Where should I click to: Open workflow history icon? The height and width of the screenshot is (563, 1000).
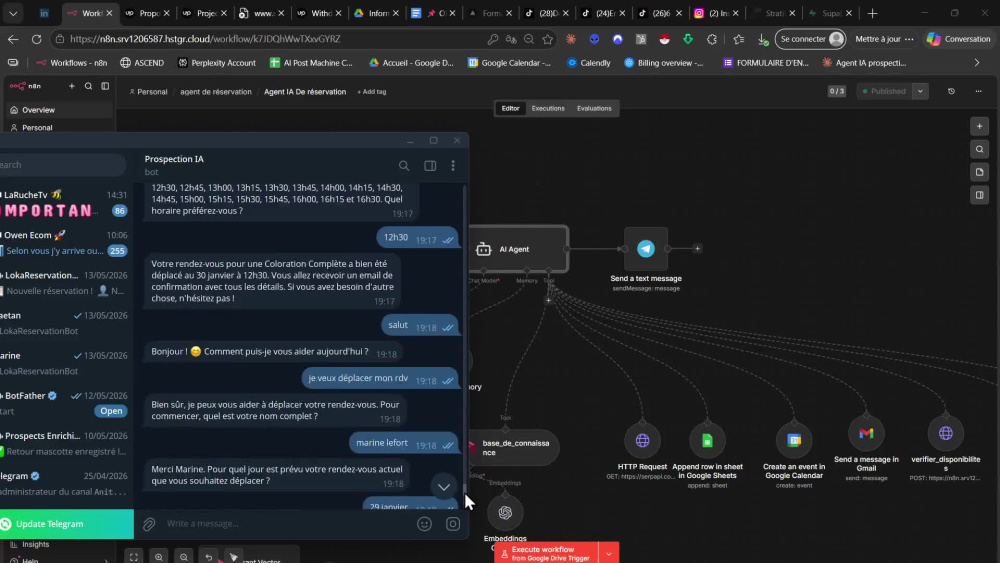tap(951, 91)
